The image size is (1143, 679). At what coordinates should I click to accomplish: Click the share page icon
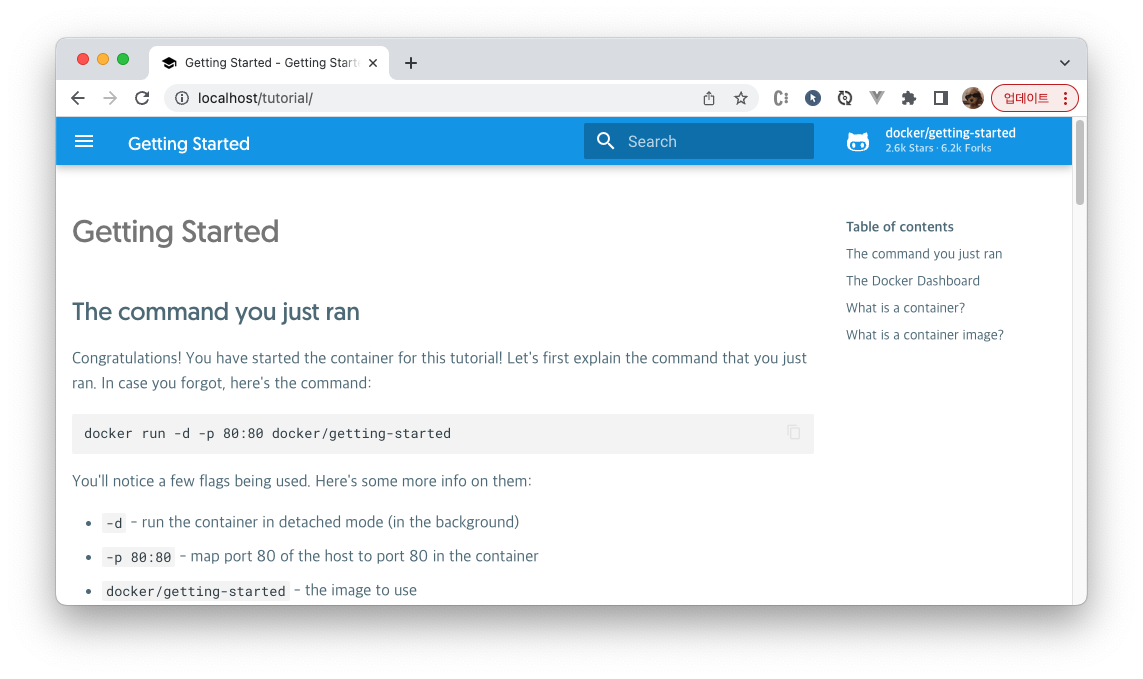pyautogui.click(x=709, y=98)
